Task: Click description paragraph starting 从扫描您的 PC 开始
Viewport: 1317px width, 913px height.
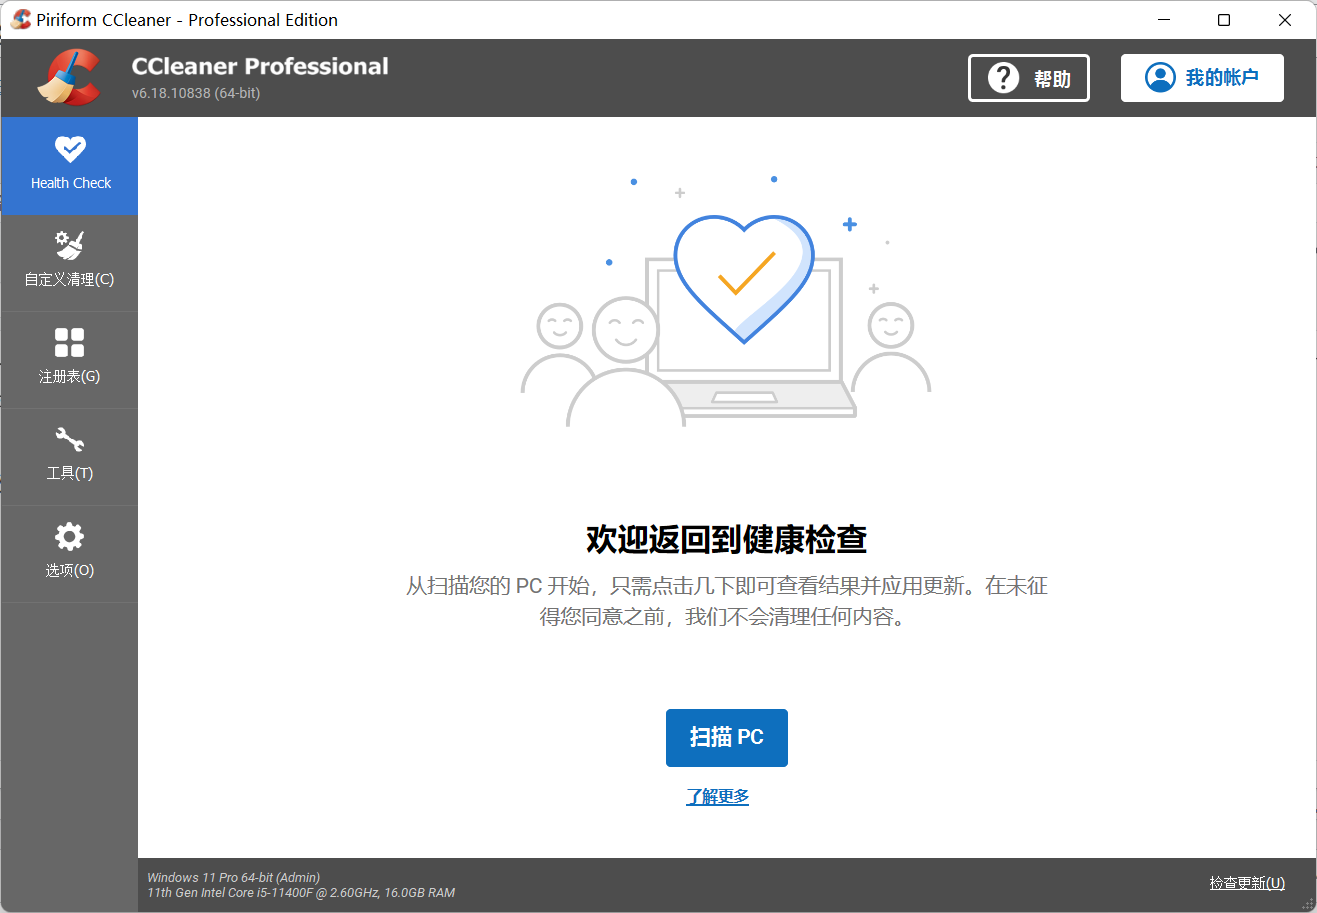Action: (727, 601)
